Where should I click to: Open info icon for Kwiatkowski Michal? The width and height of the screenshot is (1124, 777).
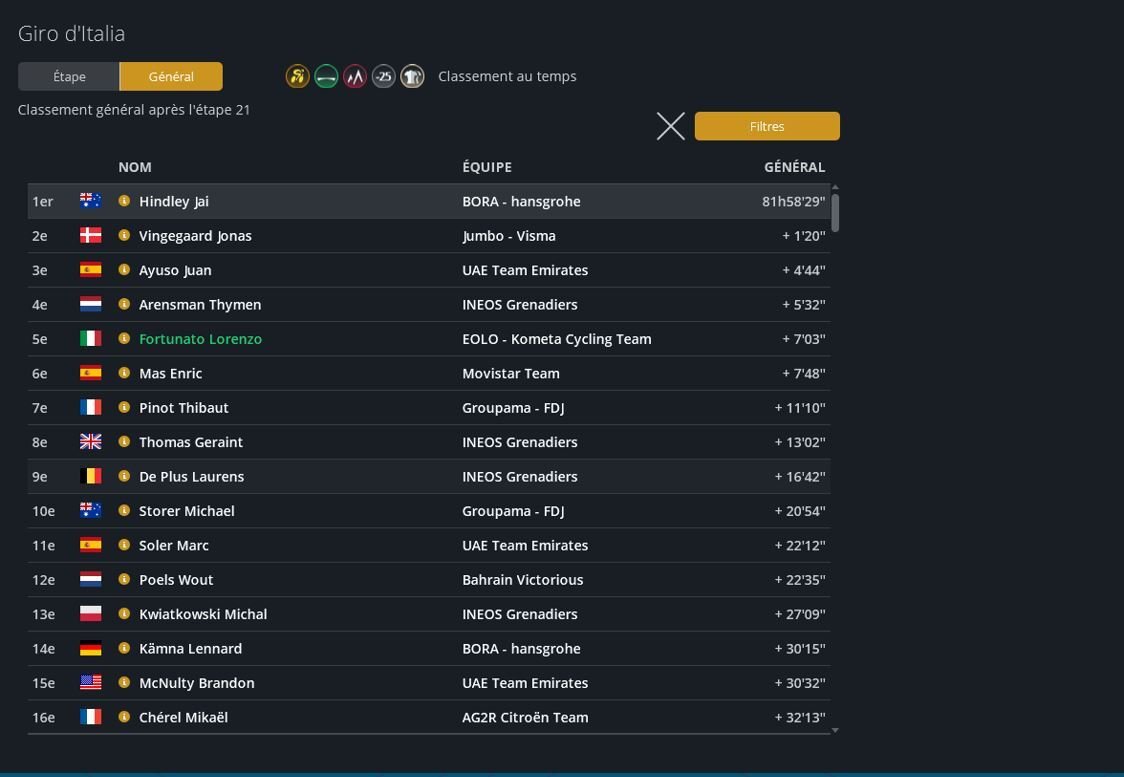[x=124, y=614]
